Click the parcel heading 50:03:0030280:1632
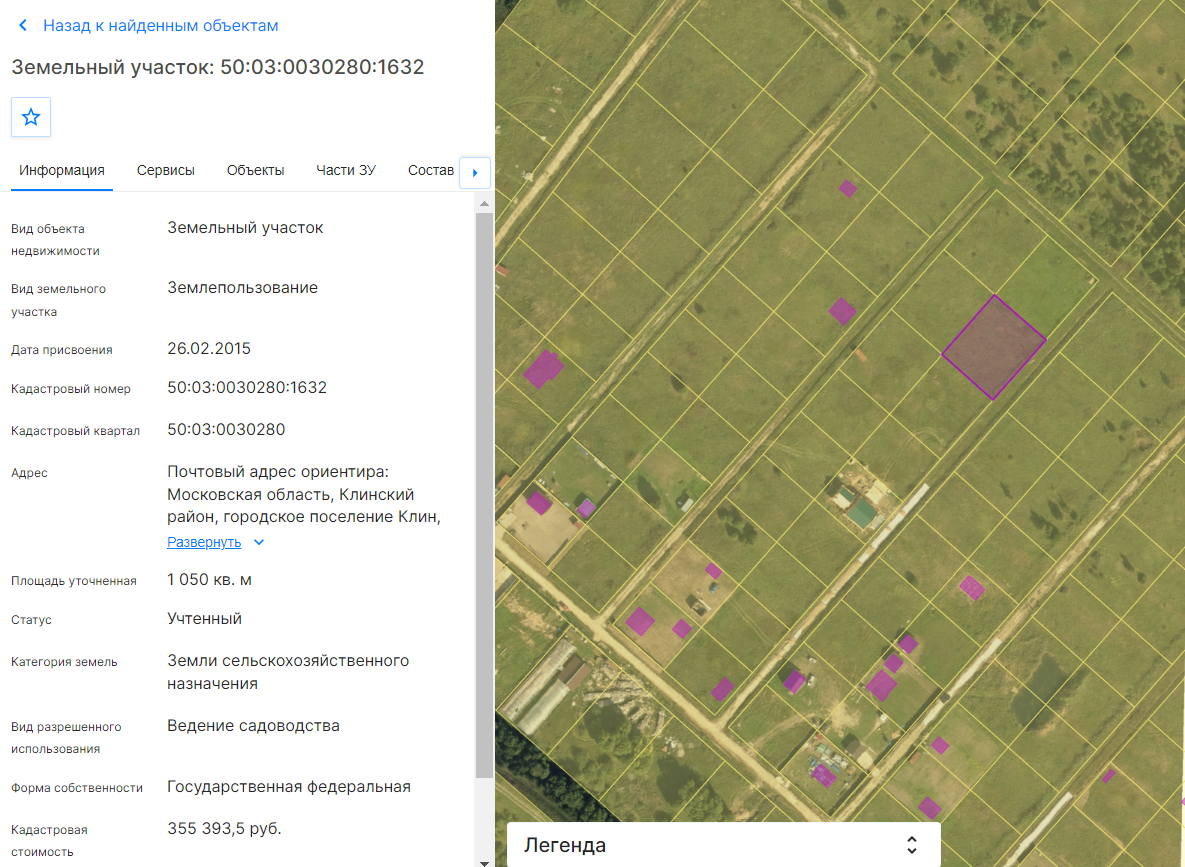Screen dimensions: 1185x867 (218, 67)
